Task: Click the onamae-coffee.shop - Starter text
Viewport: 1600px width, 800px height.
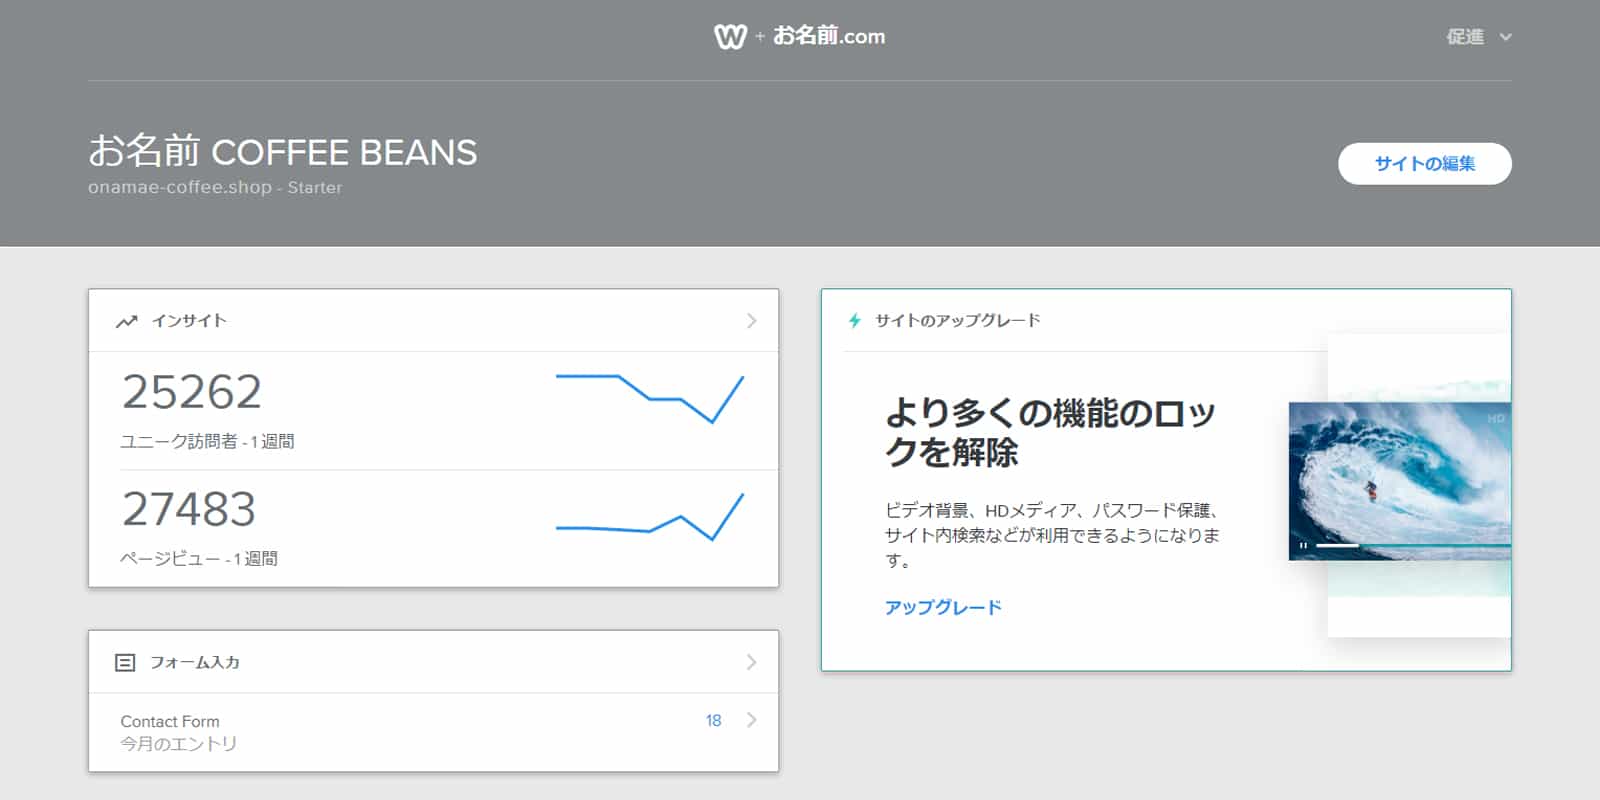Action: tap(215, 187)
